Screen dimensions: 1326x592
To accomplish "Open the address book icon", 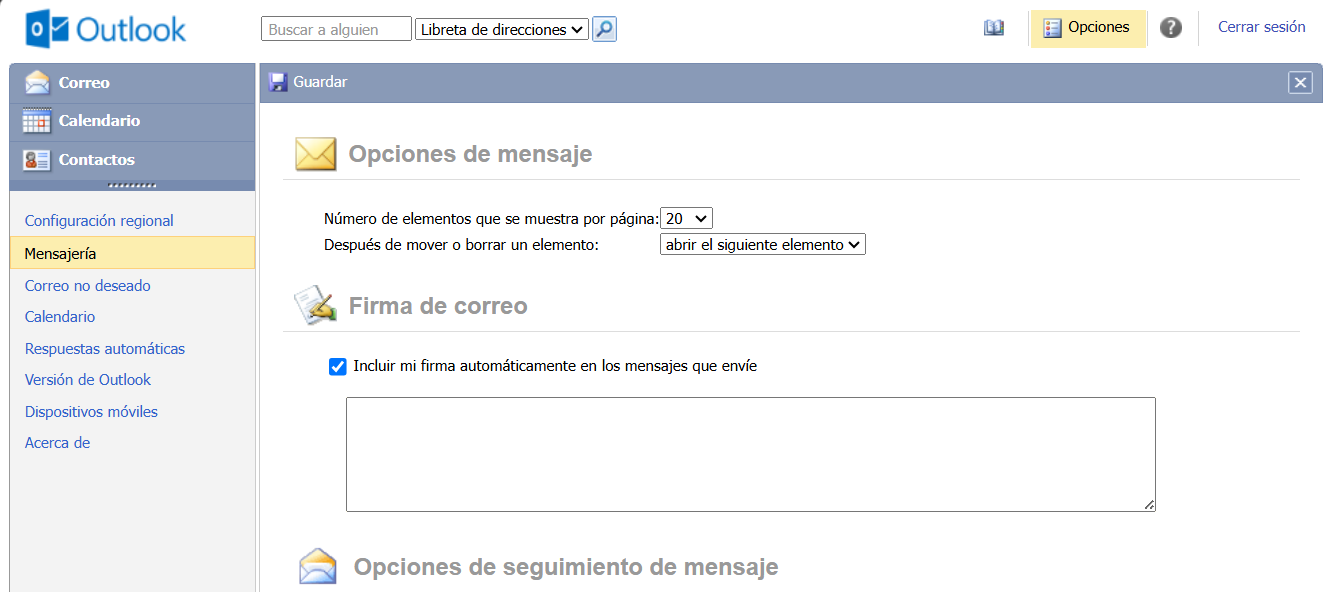I will [993, 28].
